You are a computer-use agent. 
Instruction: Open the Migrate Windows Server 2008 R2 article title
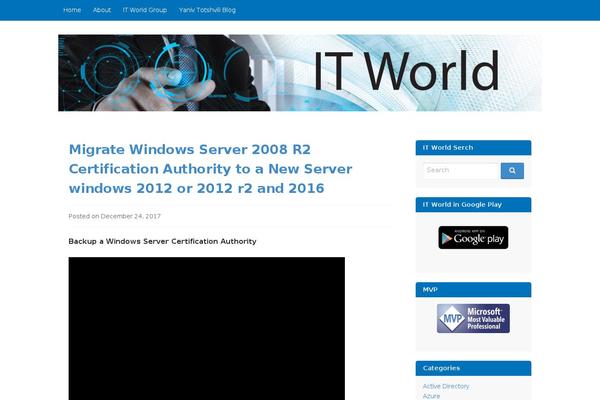(x=210, y=169)
